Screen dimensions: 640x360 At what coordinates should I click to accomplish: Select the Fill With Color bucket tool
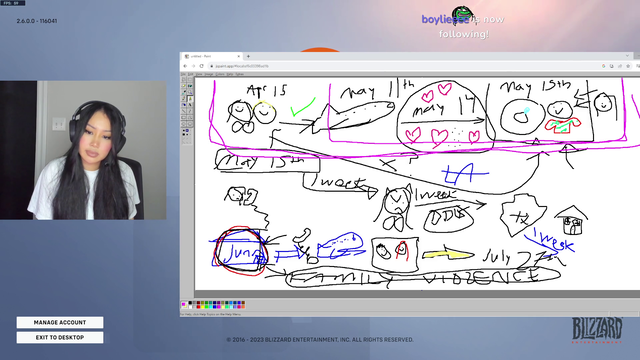190,86
